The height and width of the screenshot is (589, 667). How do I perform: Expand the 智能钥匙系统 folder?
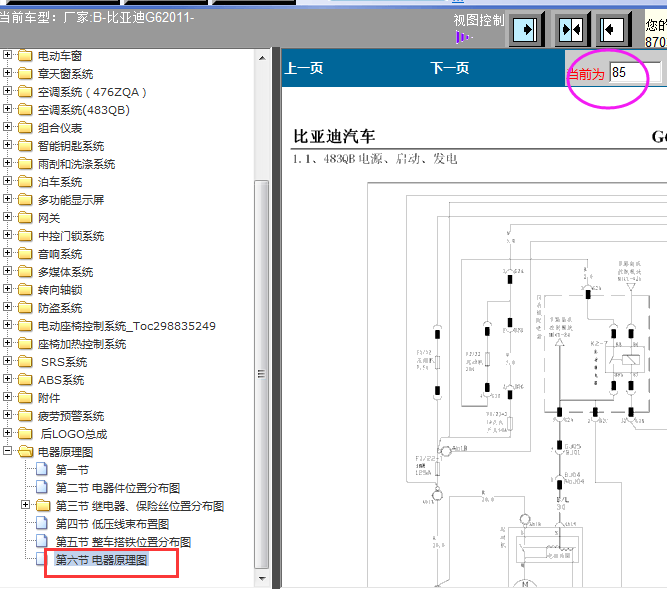(7, 145)
